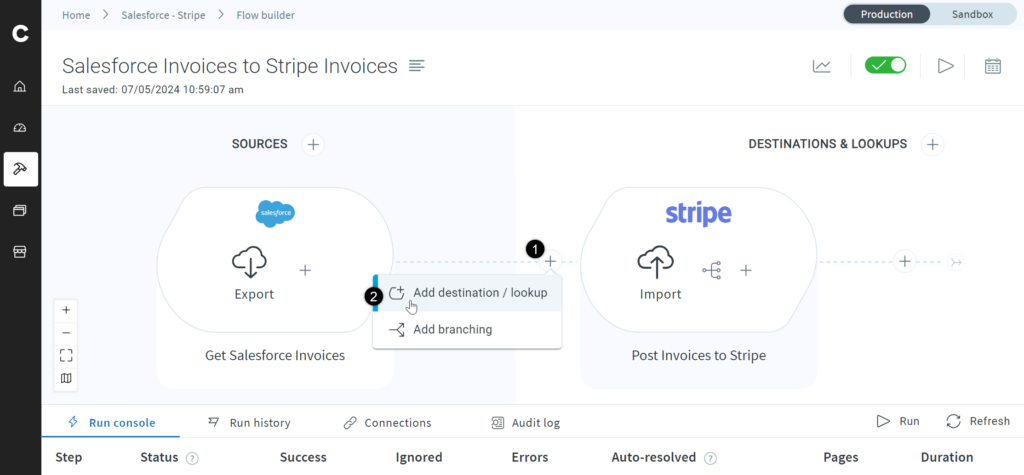Switch to Production environment
This screenshot has width=1024, height=475.
coord(886,14)
